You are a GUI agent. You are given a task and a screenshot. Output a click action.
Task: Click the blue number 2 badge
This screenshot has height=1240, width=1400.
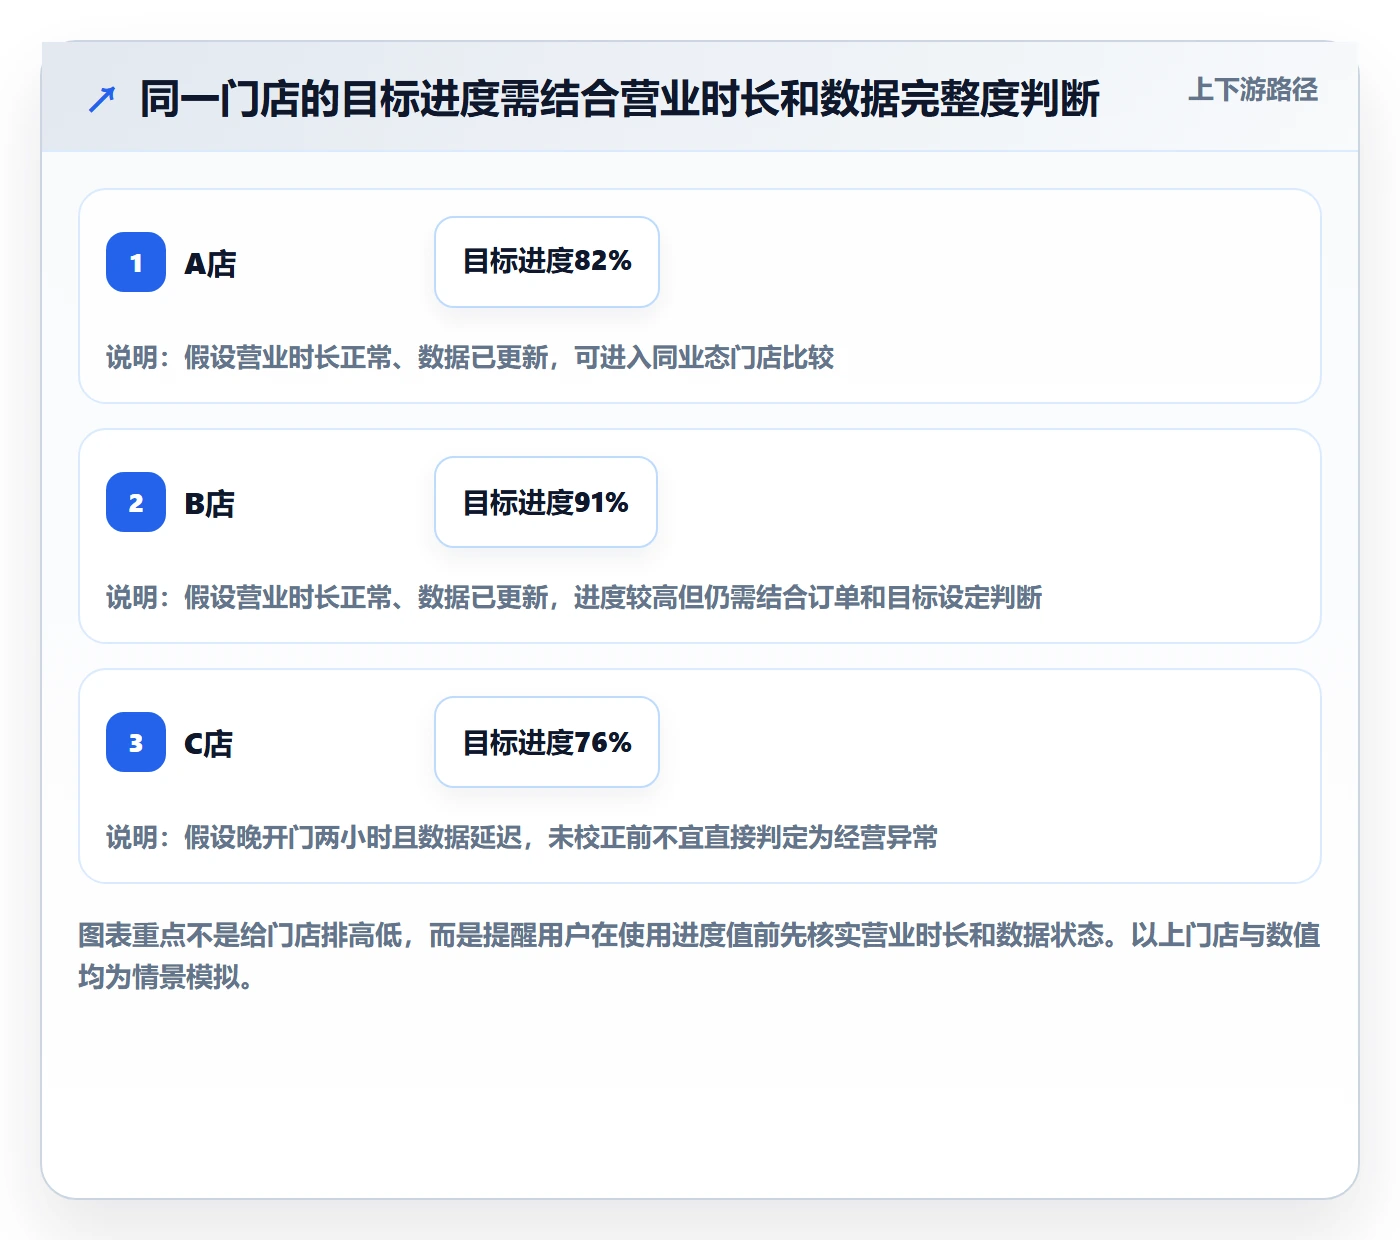(x=136, y=502)
